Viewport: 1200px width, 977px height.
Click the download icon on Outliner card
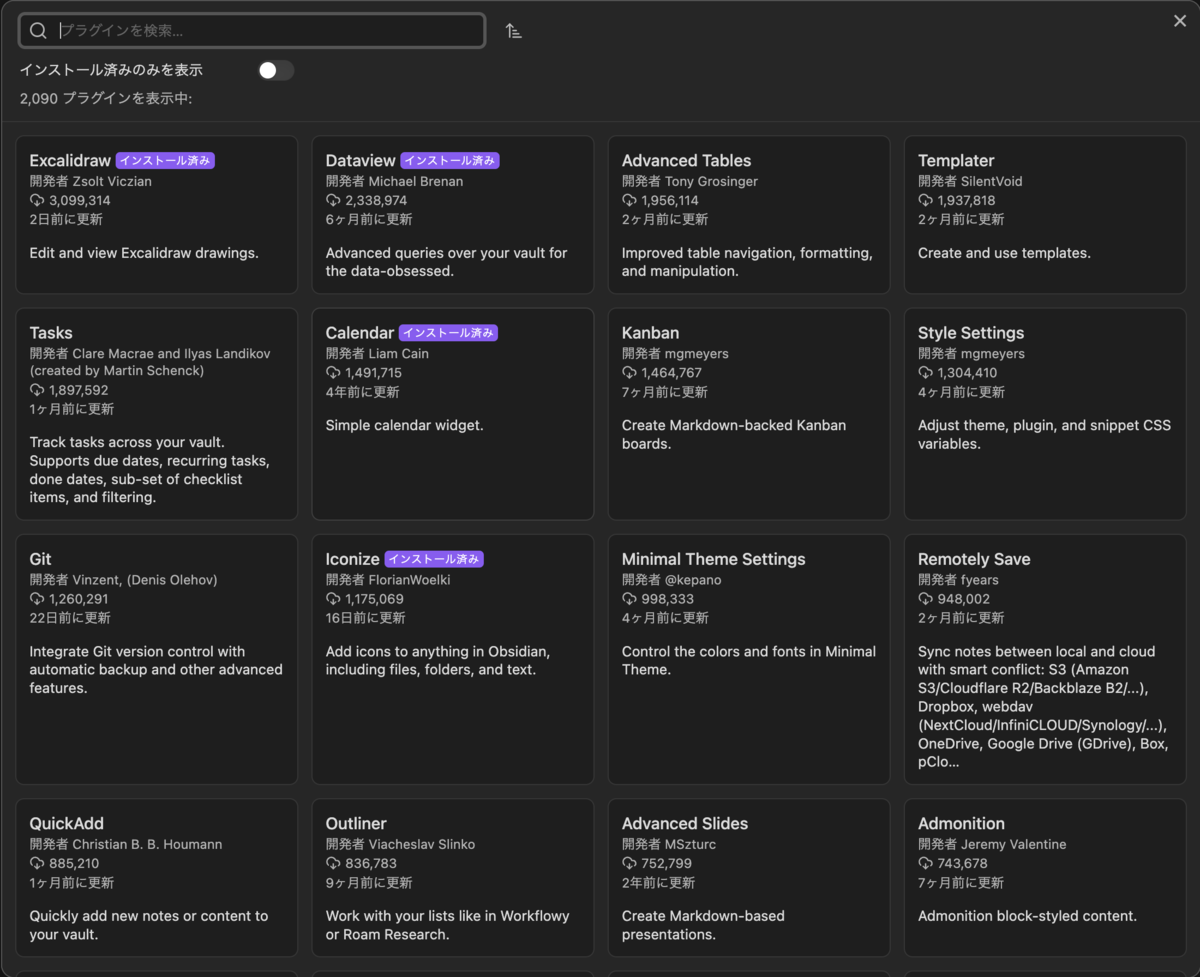(x=333, y=864)
